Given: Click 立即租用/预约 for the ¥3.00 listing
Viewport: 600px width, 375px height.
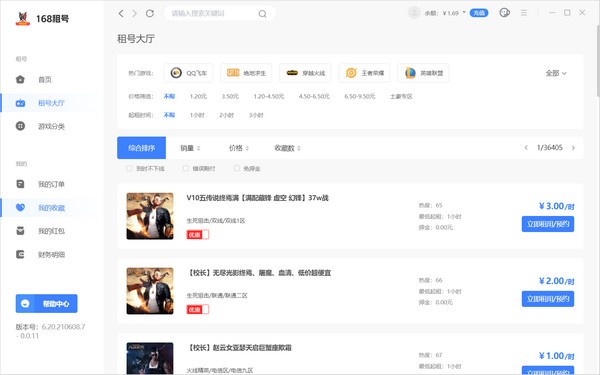Looking at the screenshot, I should (548, 224).
